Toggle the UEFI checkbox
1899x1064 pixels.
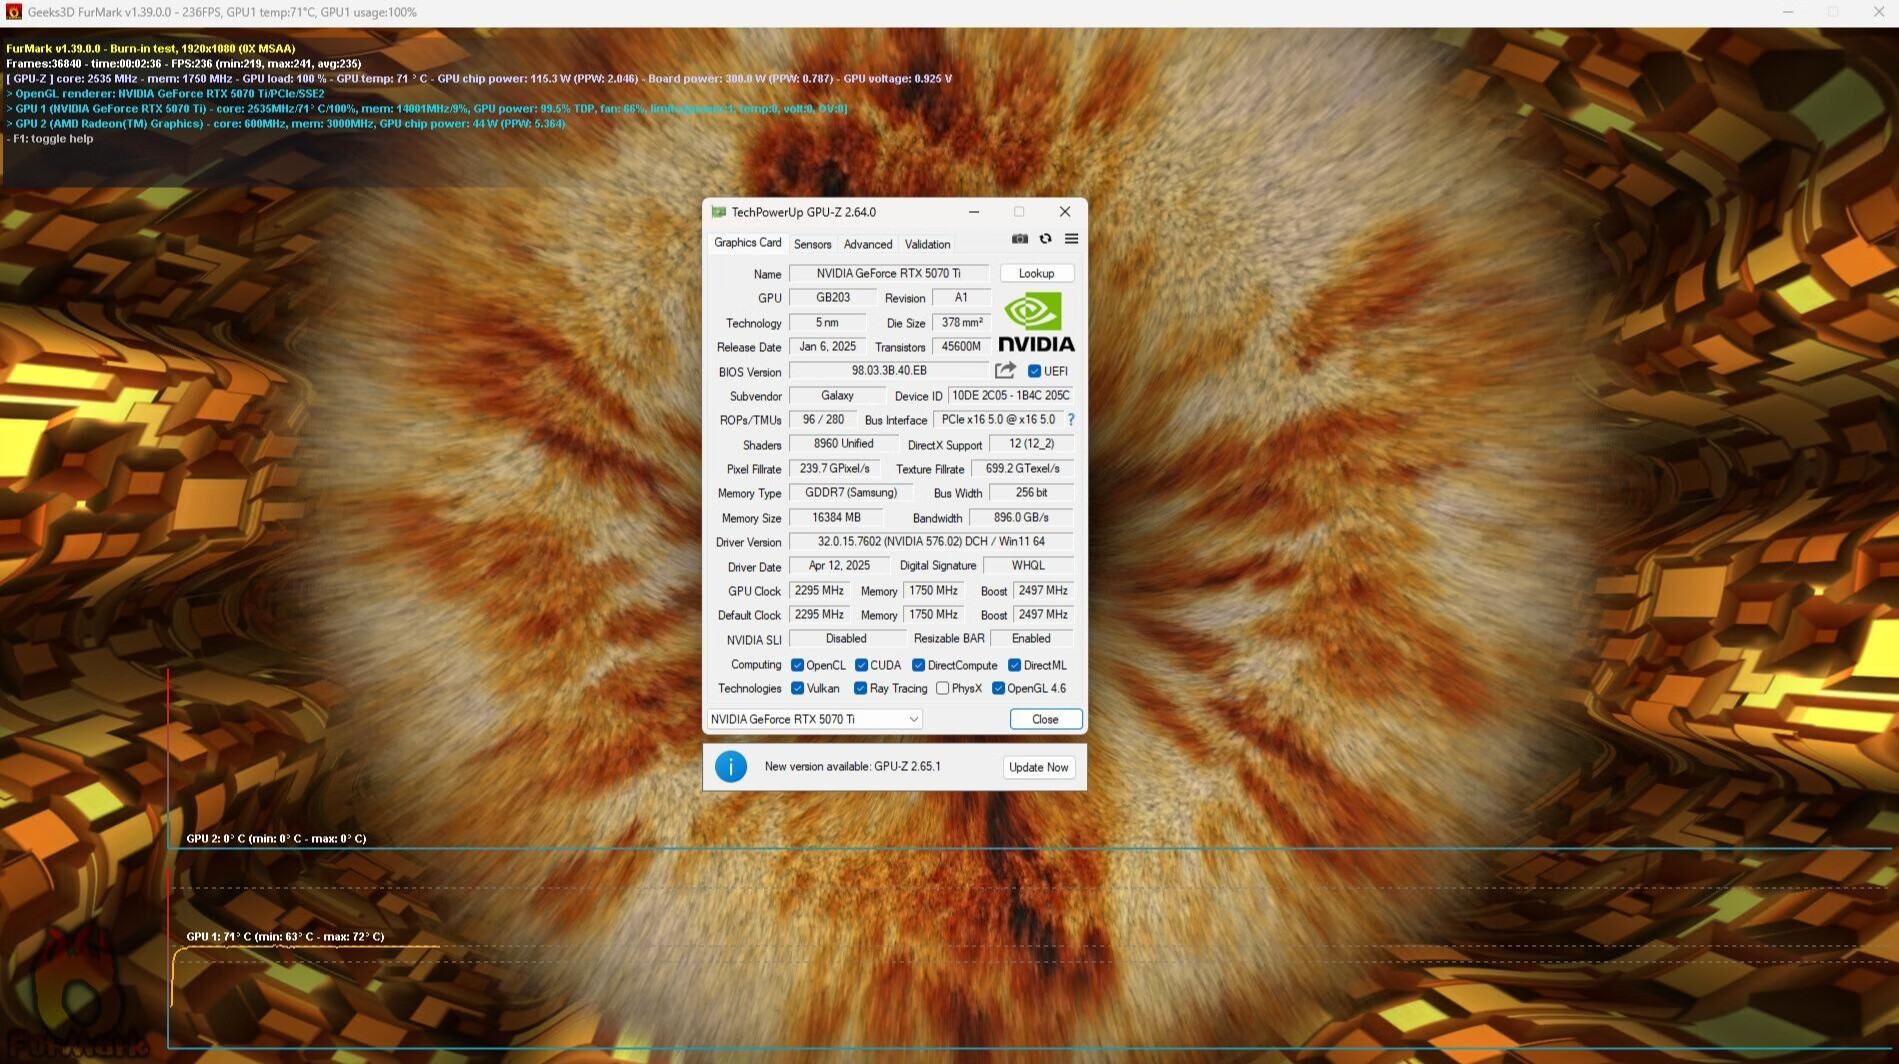tap(1035, 371)
